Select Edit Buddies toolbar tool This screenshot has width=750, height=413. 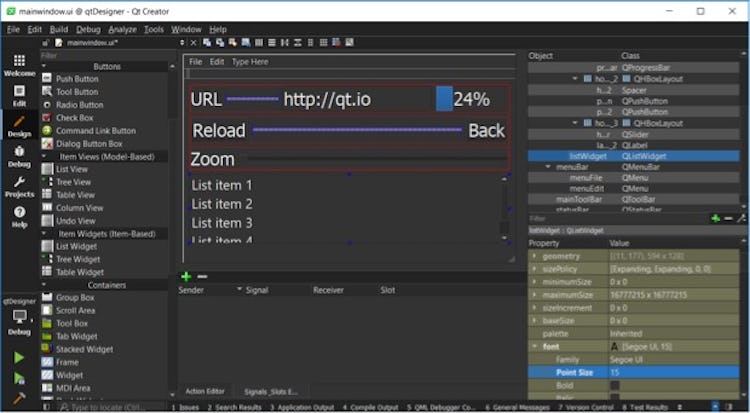(x=233, y=43)
